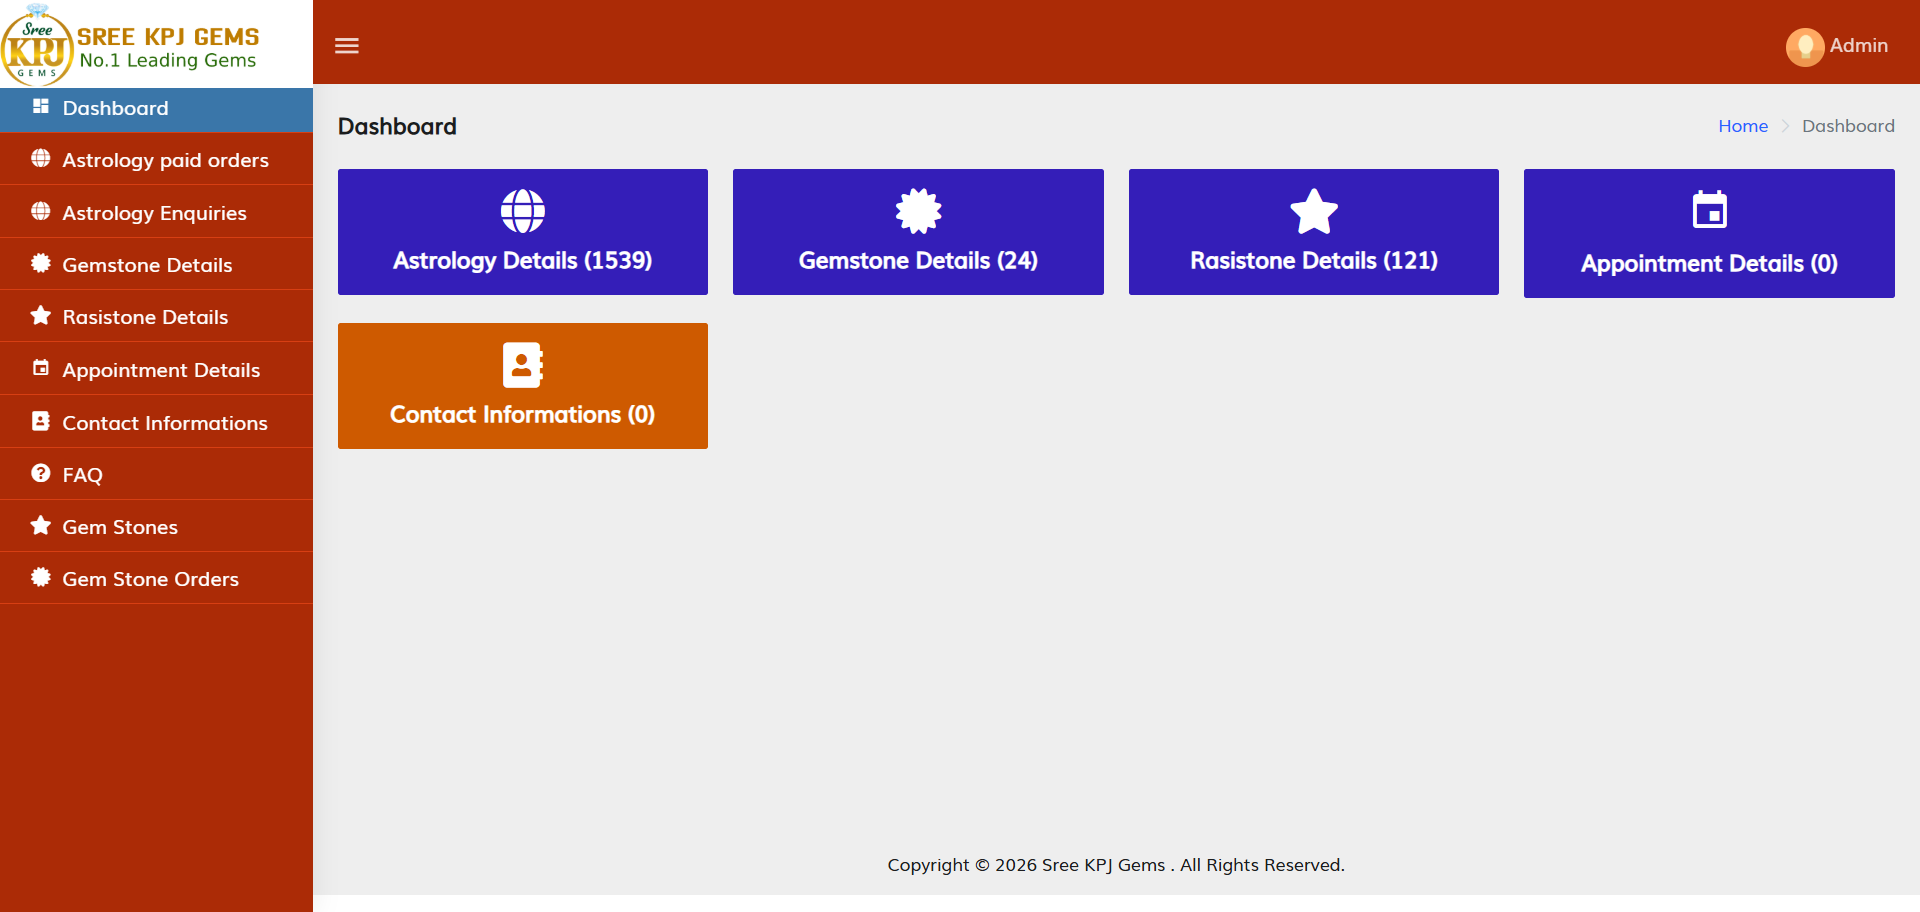Open Appointment Details in sidebar

156,369
